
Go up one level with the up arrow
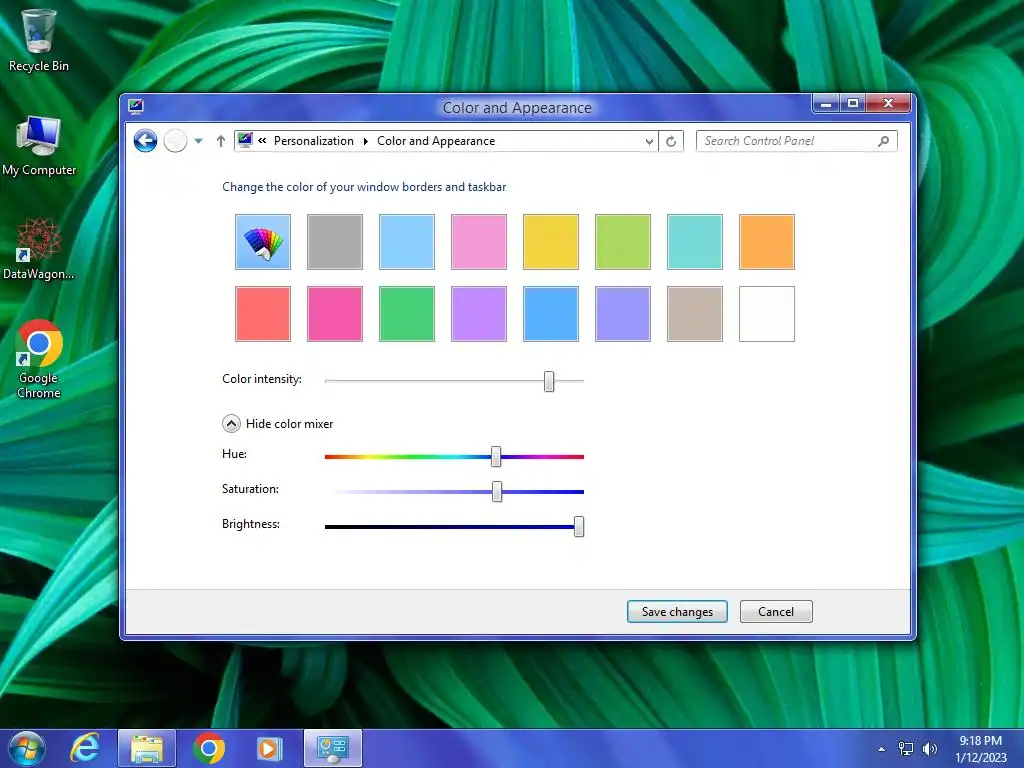click(x=221, y=141)
